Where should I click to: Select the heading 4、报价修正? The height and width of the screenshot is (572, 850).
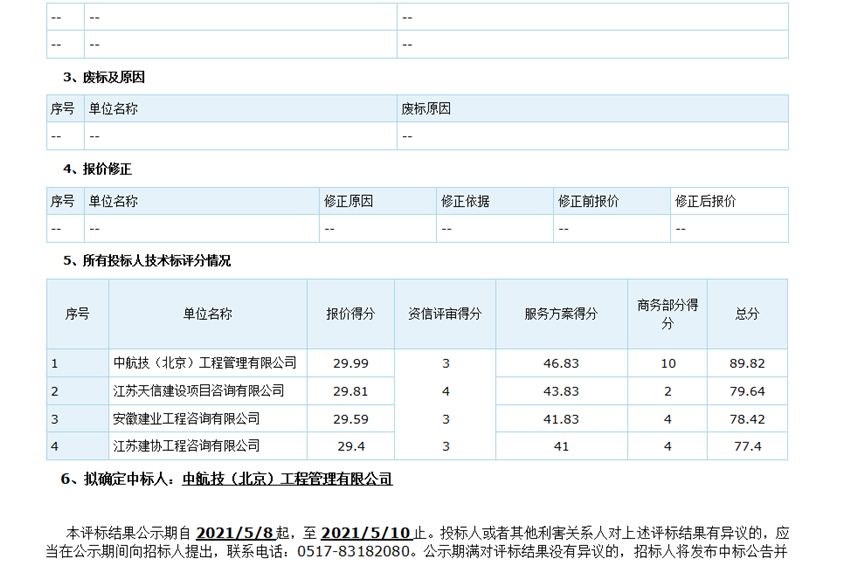pos(97,169)
